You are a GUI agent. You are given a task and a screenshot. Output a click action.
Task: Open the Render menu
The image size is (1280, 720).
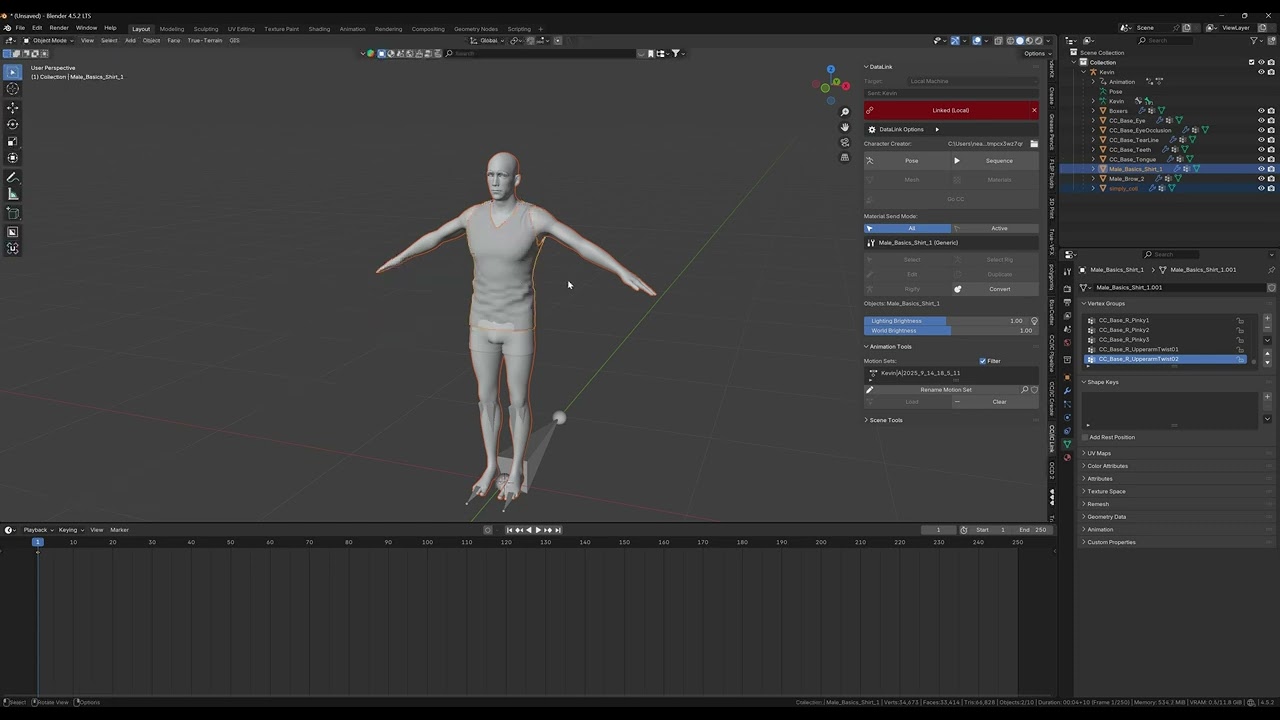click(x=59, y=28)
